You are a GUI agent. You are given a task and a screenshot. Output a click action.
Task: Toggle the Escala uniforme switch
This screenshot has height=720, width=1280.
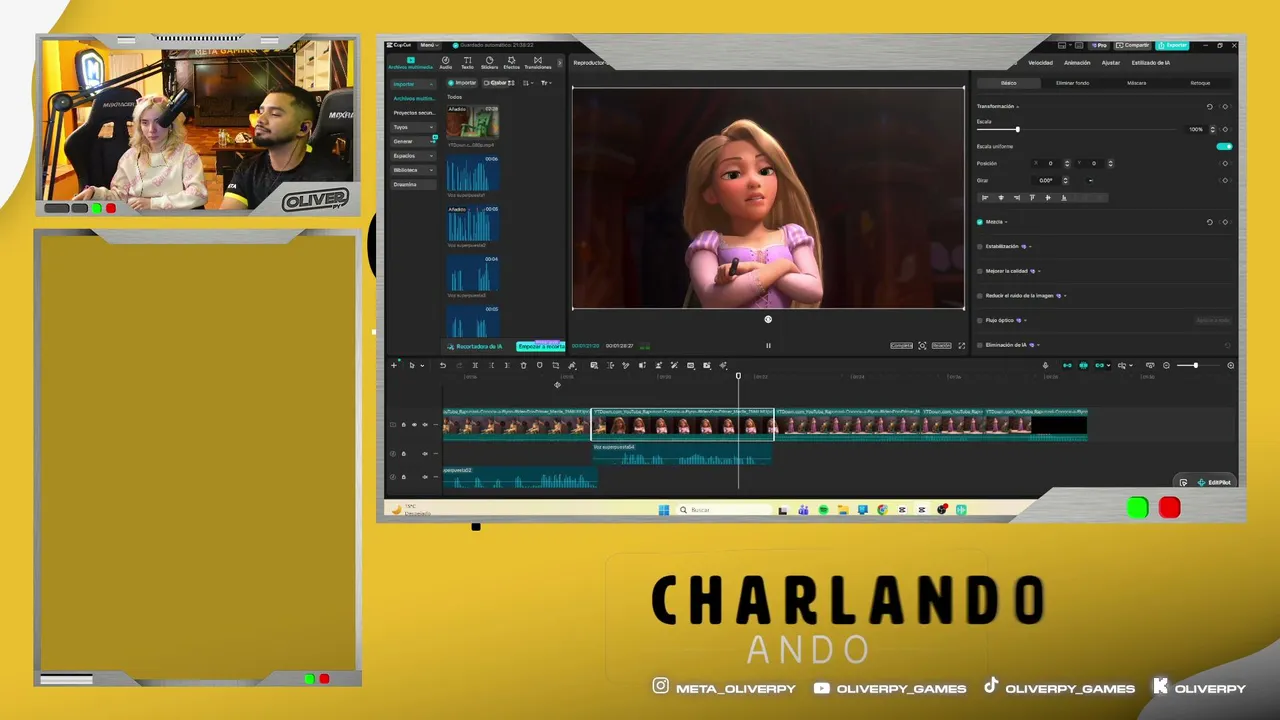click(x=1224, y=147)
